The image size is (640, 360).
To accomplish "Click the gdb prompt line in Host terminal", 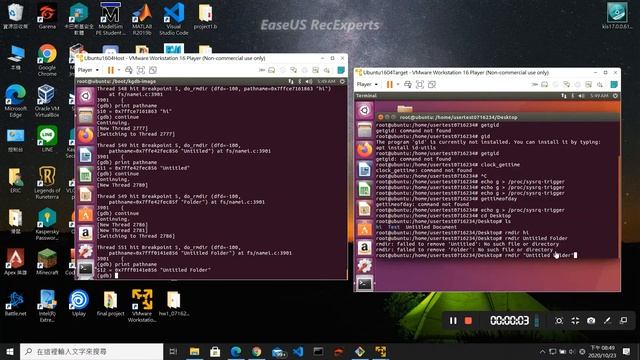I will 108,276.
